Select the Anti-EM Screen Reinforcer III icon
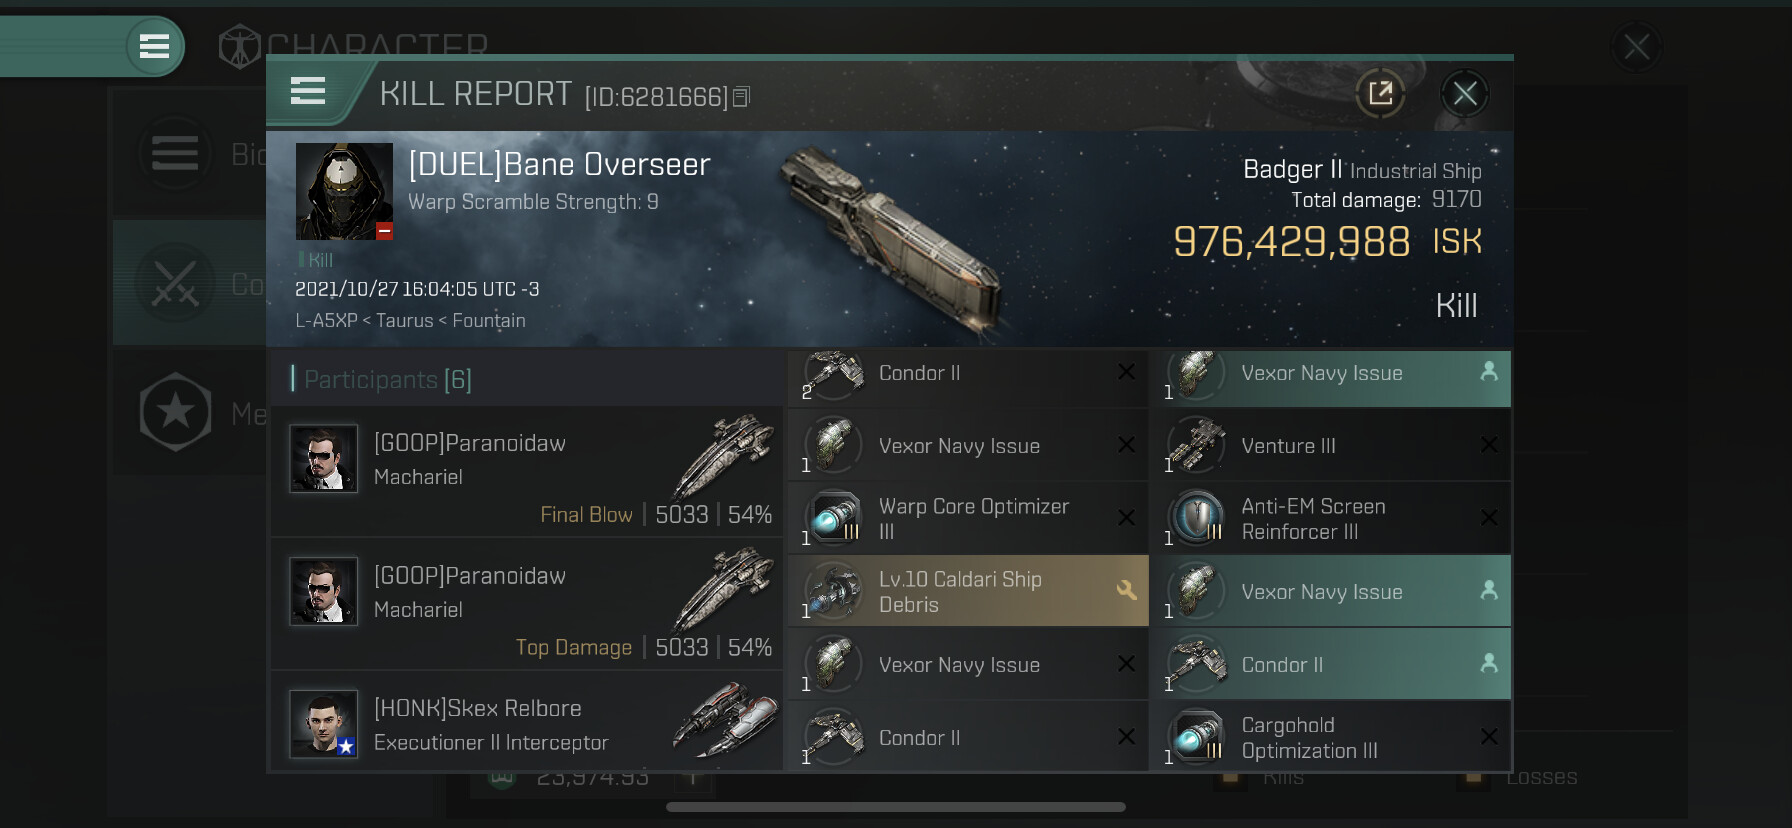 pyautogui.click(x=1197, y=518)
